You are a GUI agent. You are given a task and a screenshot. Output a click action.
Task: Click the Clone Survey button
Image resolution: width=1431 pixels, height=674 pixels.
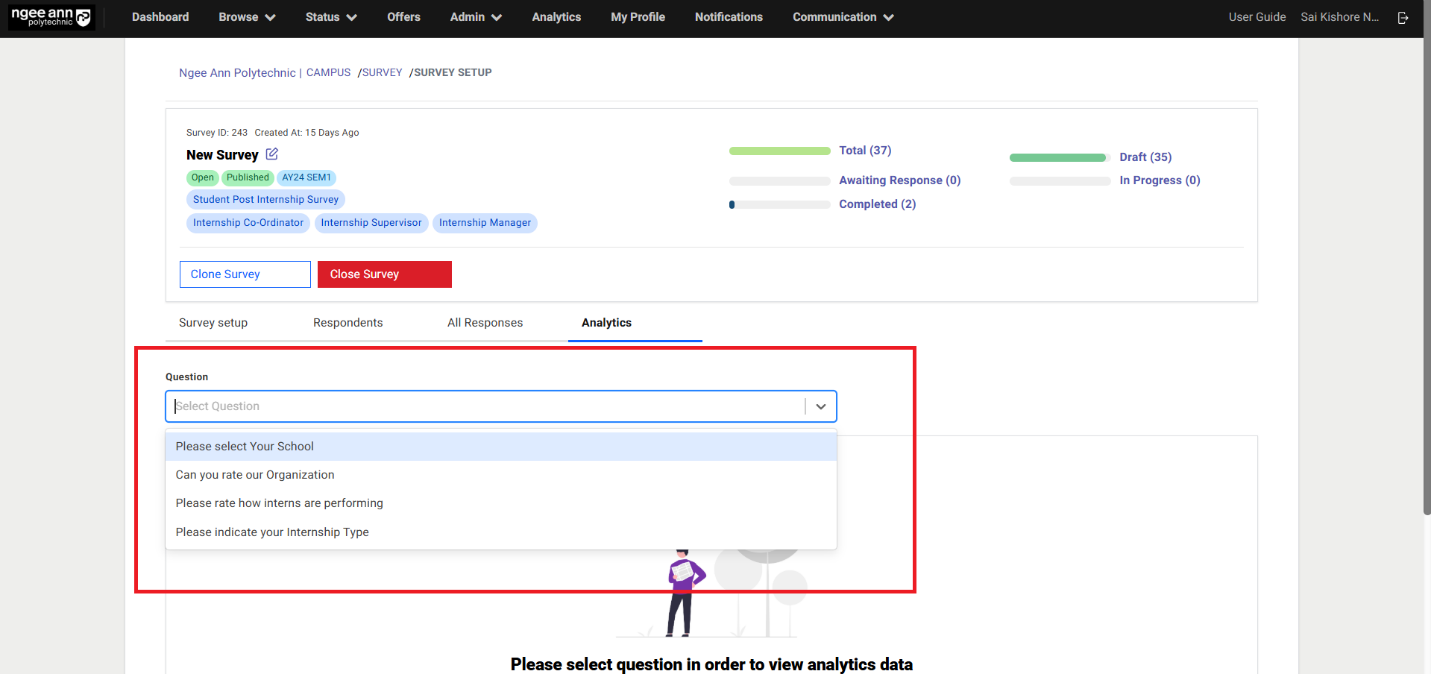point(245,274)
